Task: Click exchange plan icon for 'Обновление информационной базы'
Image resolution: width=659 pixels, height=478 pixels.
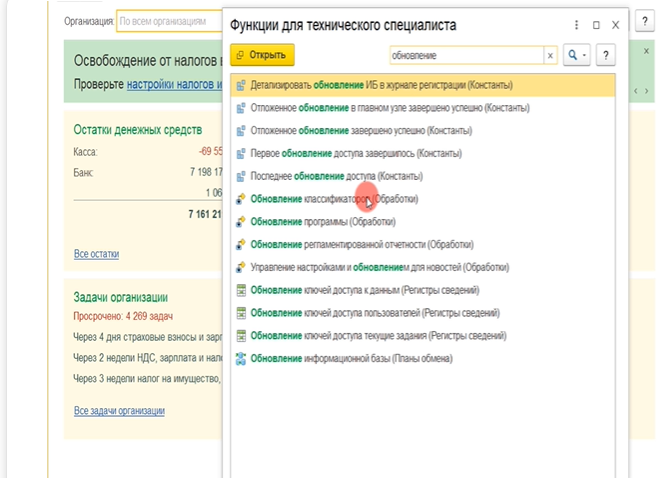Action: tap(240, 358)
